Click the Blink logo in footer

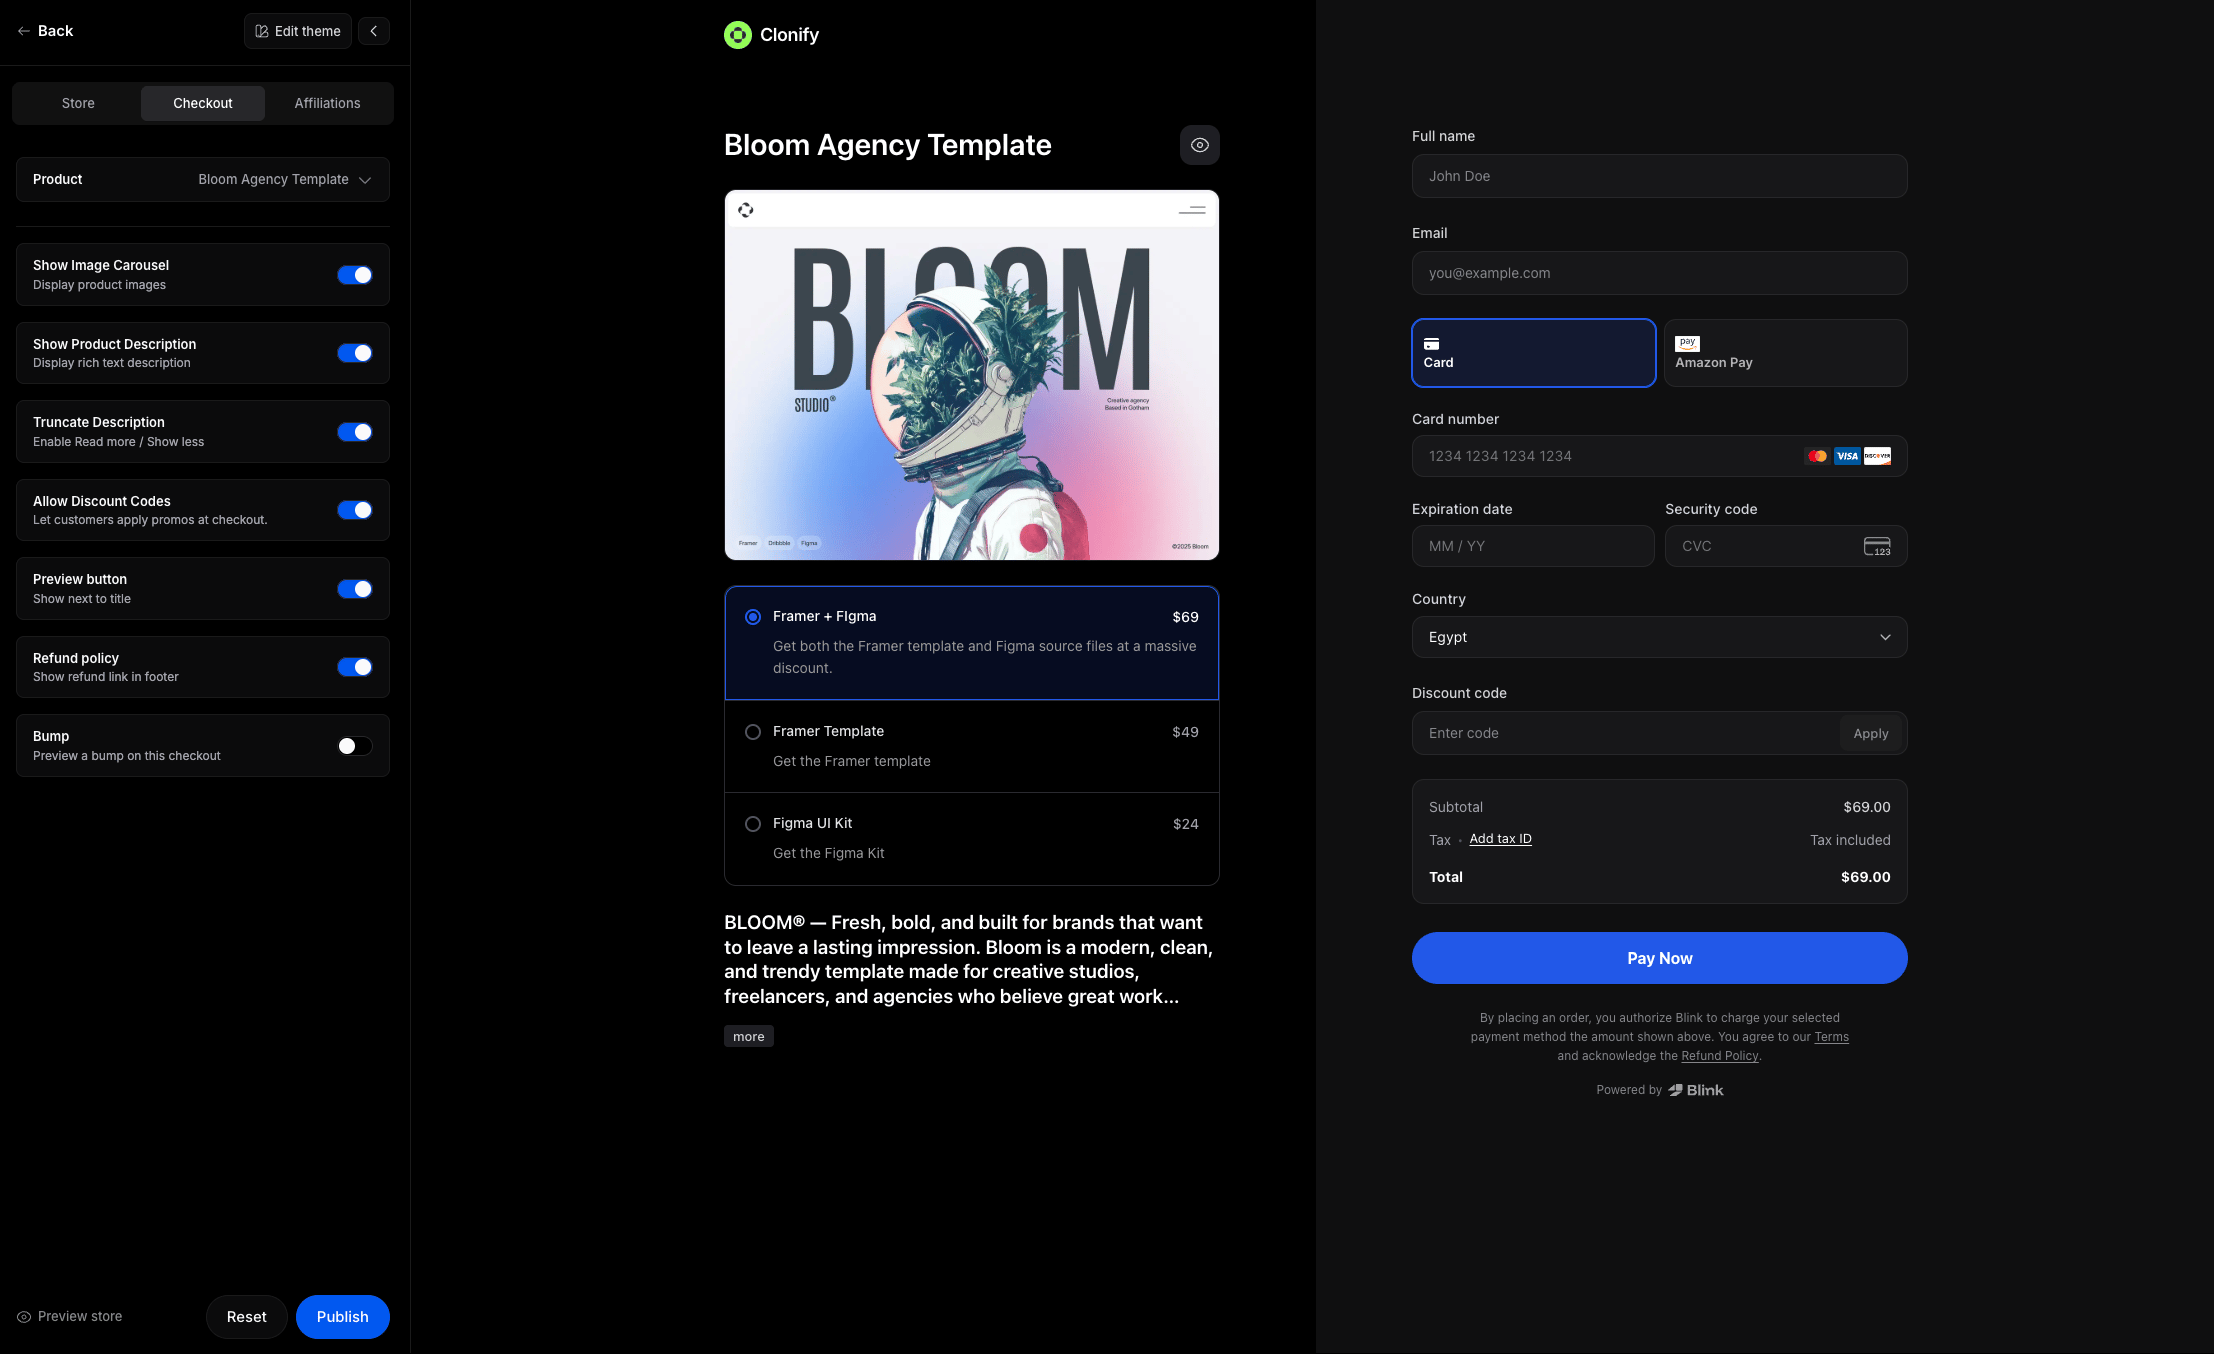point(1696,1090)
